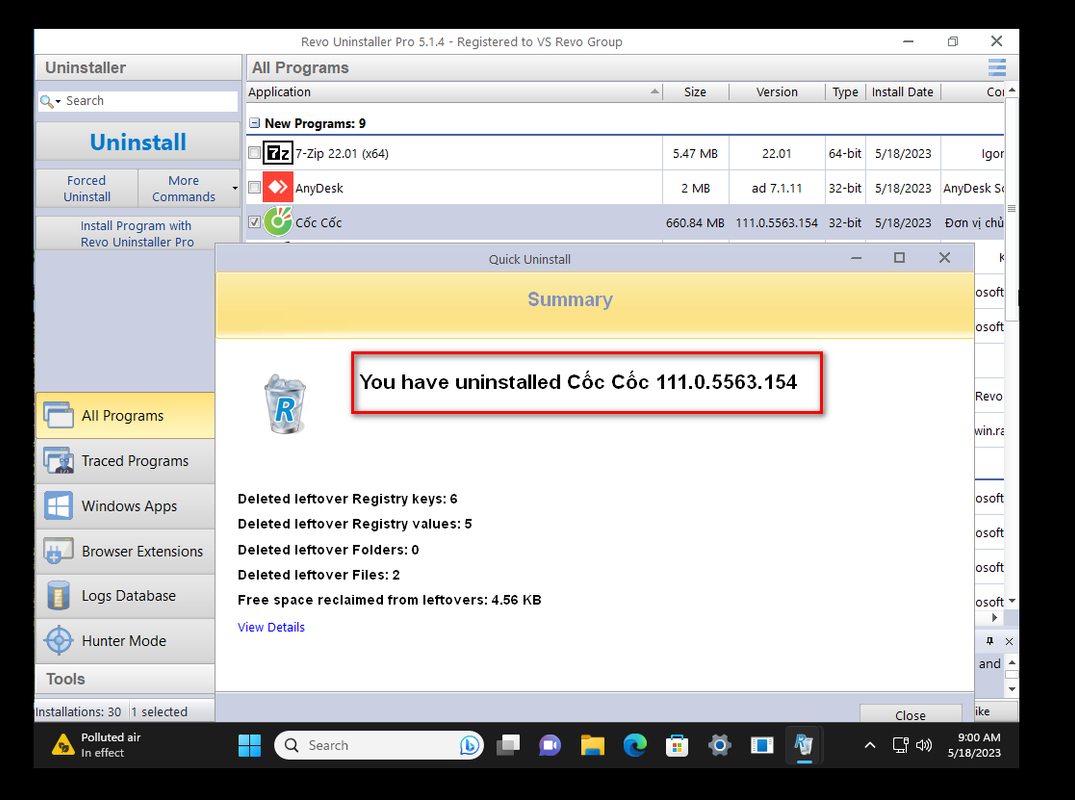Image resolution: width=1075 pixels, height=800 pixels.
Task: Sort by Install Date column
Action: [x=902, y=92]
